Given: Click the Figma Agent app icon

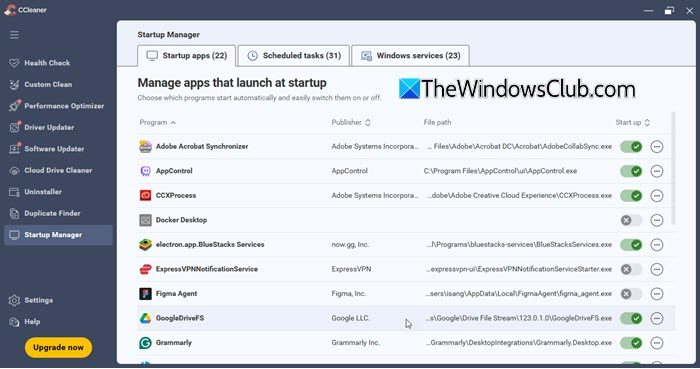Looking at the screenshot, I should pos(145,294).
